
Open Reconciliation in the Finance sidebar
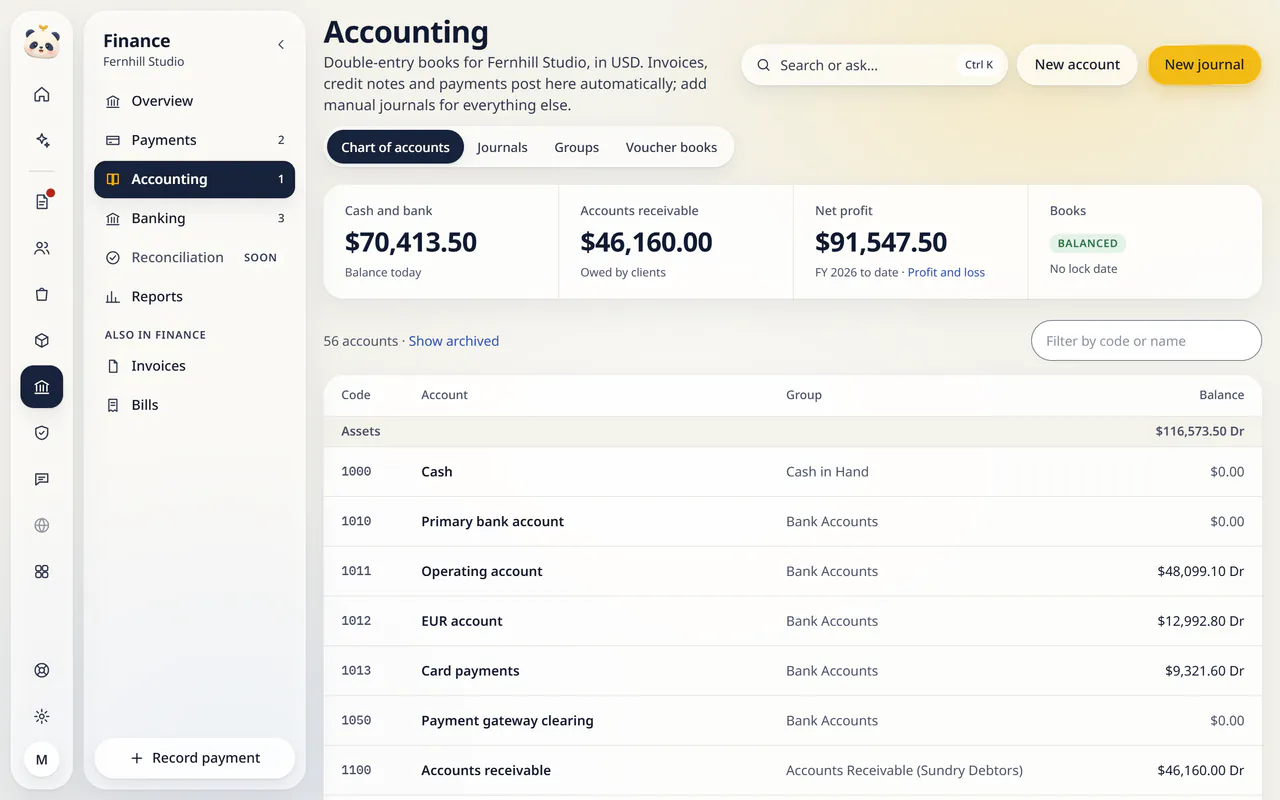coord(194,257)
